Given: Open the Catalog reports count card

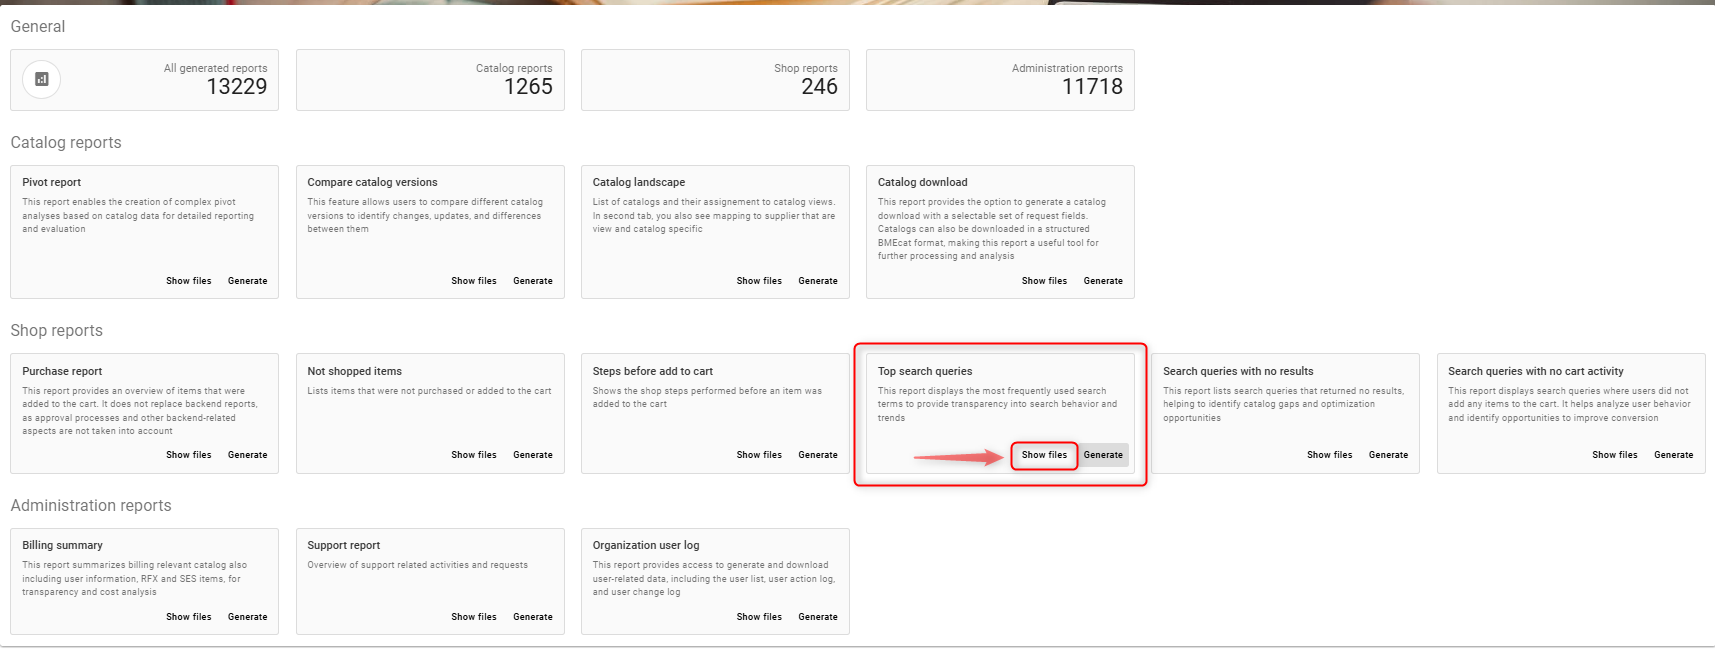Looking at the screenshot, I should pyautogui.click(x=430, y=80).
